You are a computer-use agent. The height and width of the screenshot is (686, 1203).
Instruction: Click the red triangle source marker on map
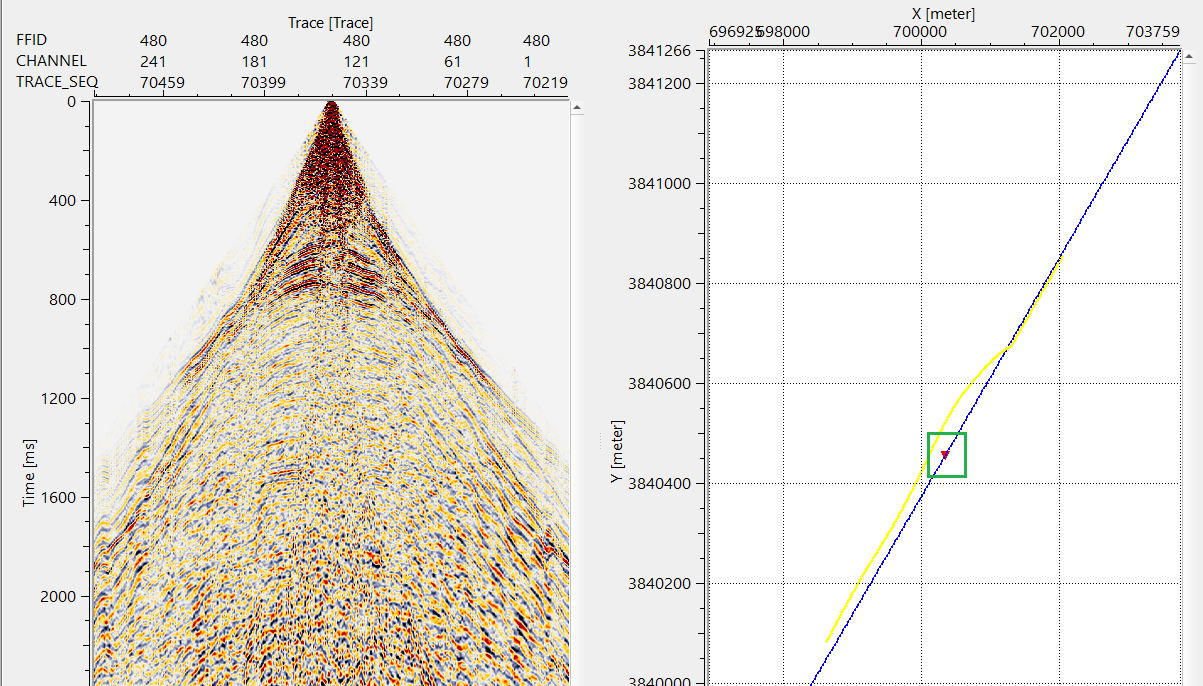click(x=944, y=454)
